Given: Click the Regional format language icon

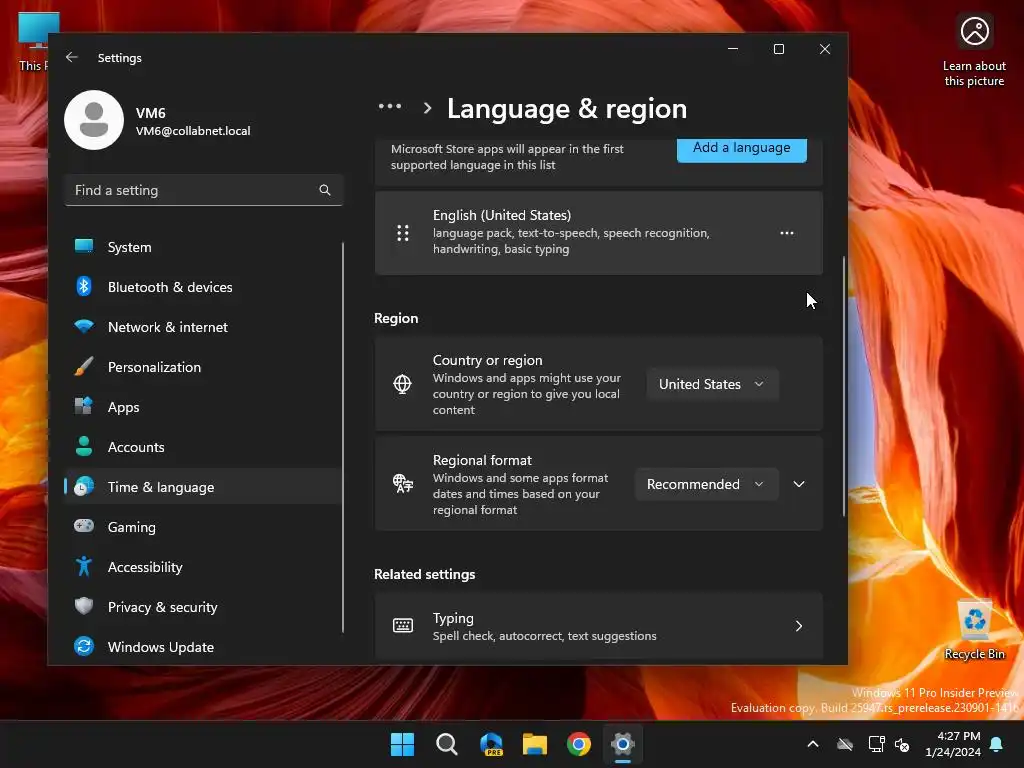Looking at the screenshot, I should tap(402, 484).
